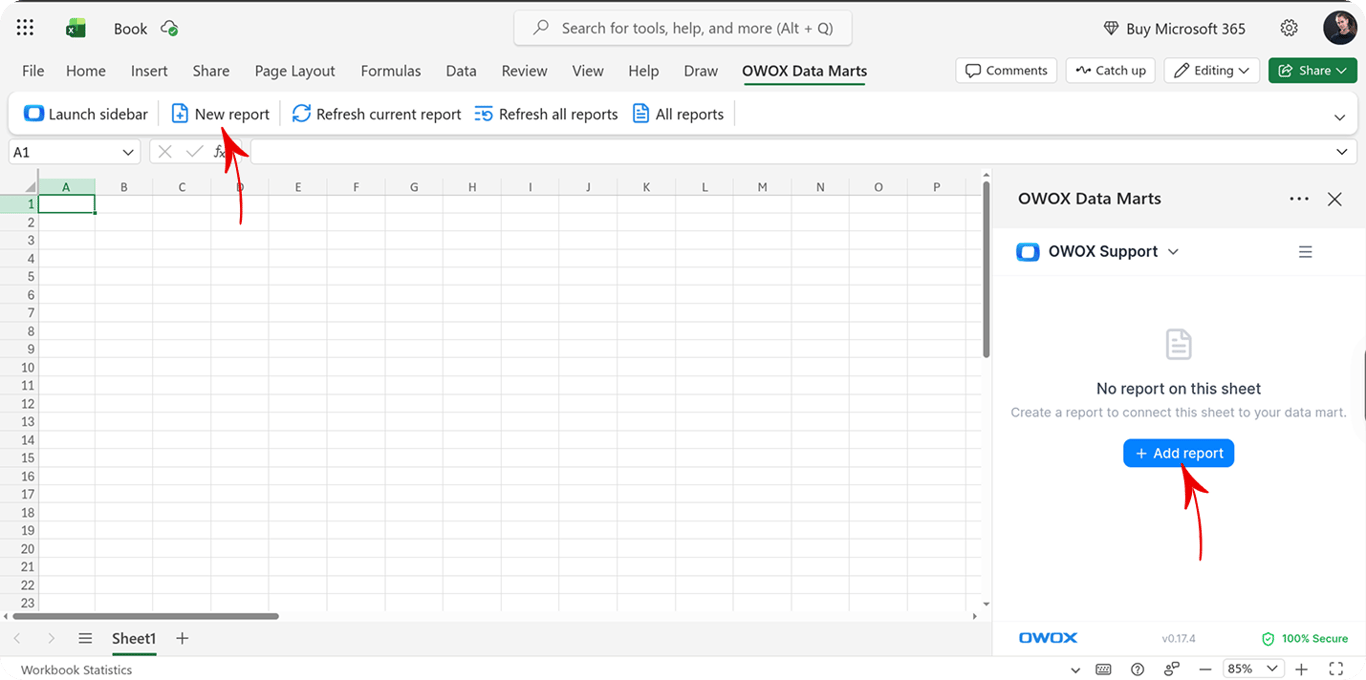Screen dimensions: 1366x680
Task: Open the settings gear icon
Action: pyautogui.click(x=1289, y=28)
